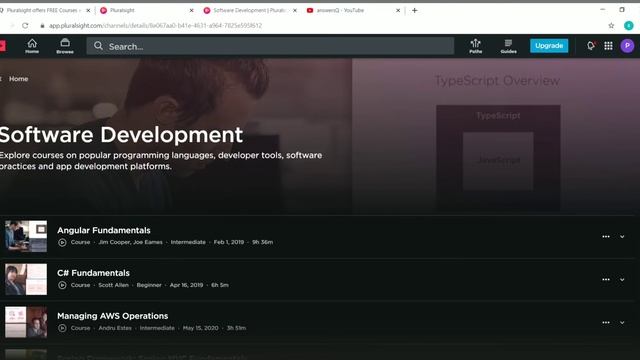Click author Scott Allen

click(113, 285)
